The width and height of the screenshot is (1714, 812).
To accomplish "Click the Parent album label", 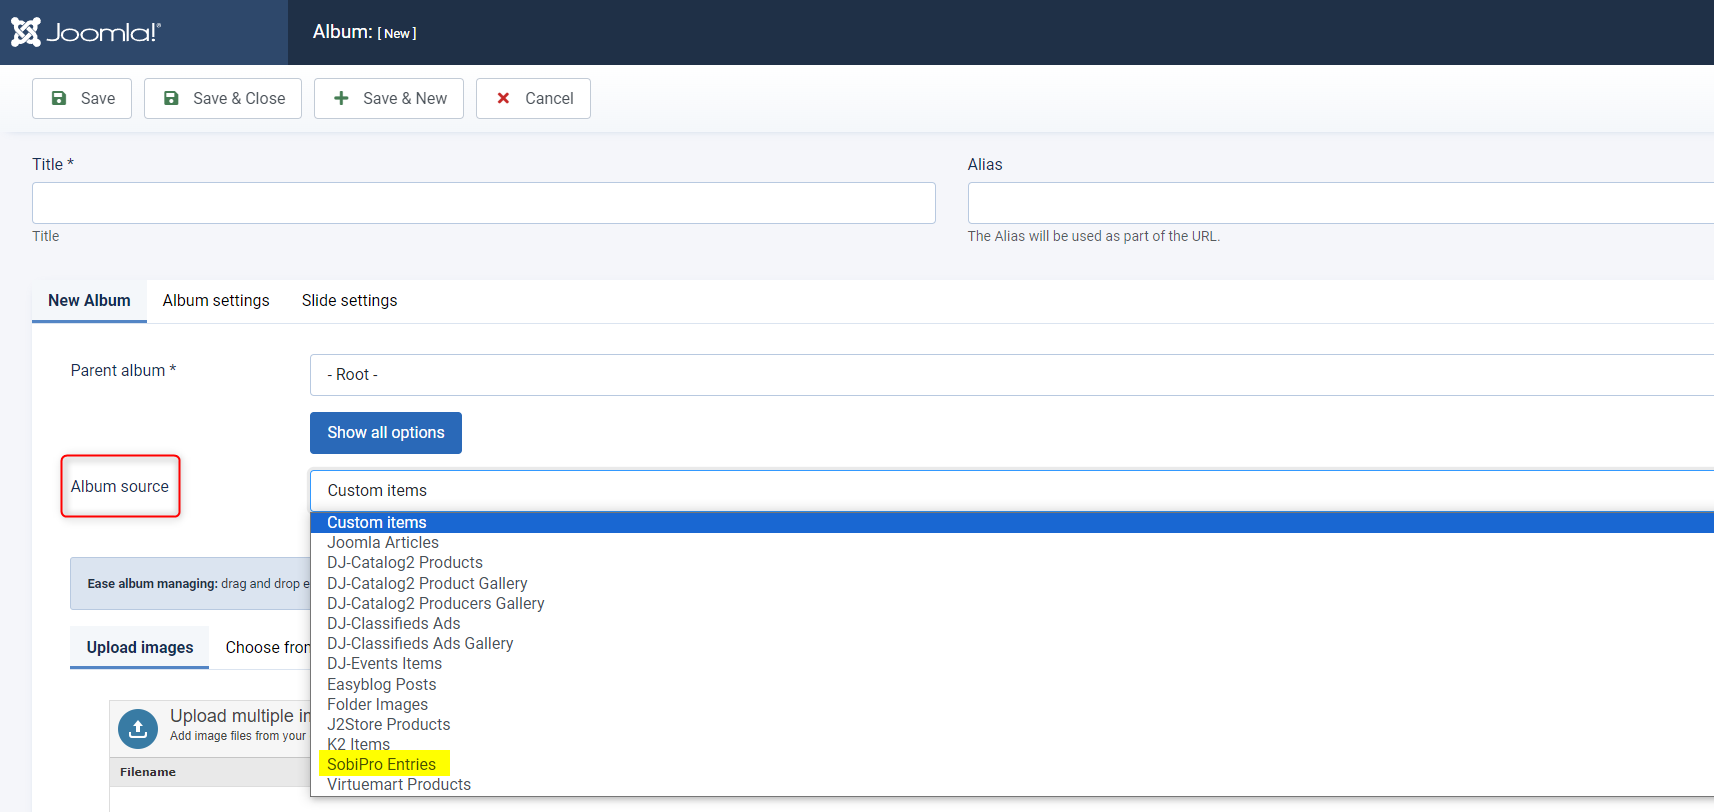I will (123, 371).
